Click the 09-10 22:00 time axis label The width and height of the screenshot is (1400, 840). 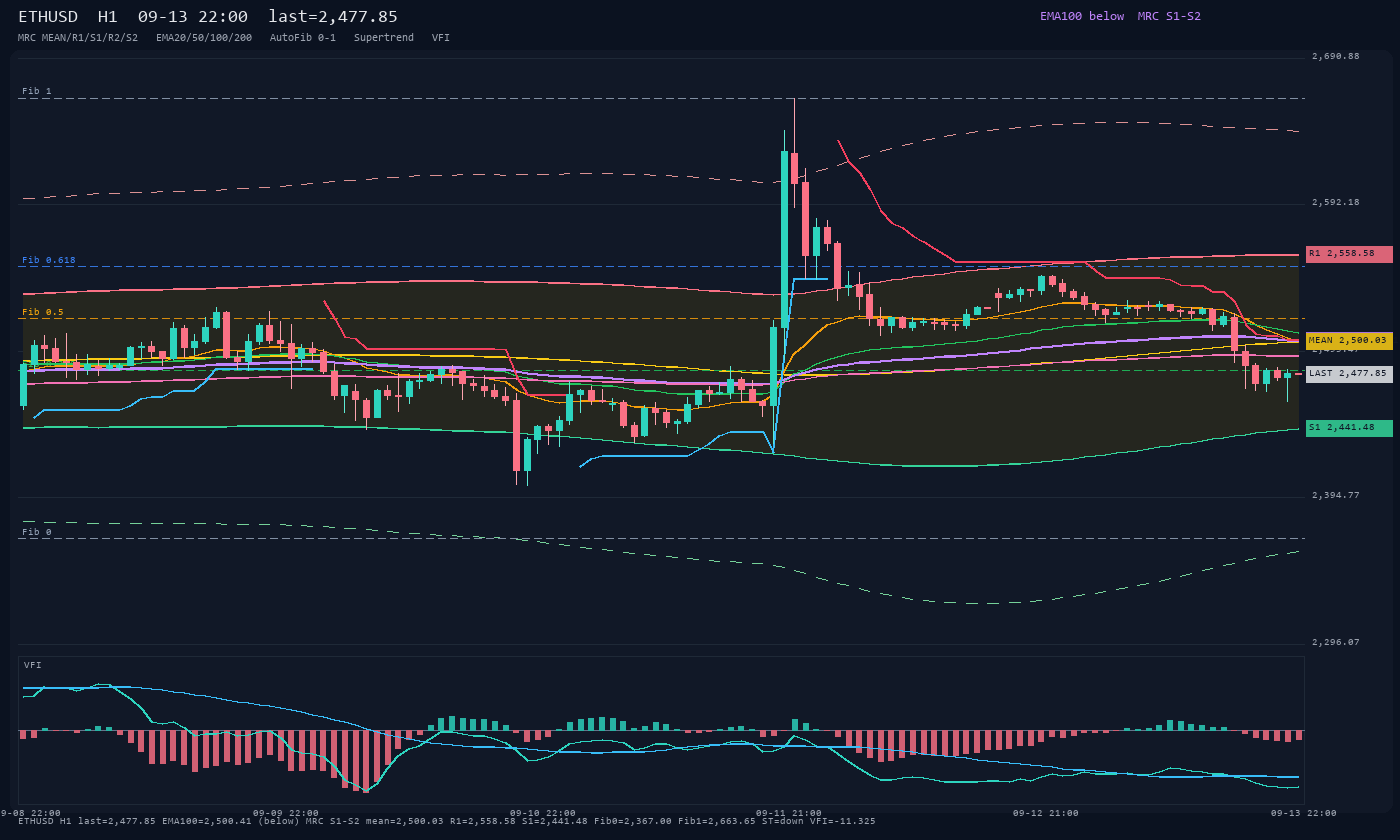[x=543, y=813]
